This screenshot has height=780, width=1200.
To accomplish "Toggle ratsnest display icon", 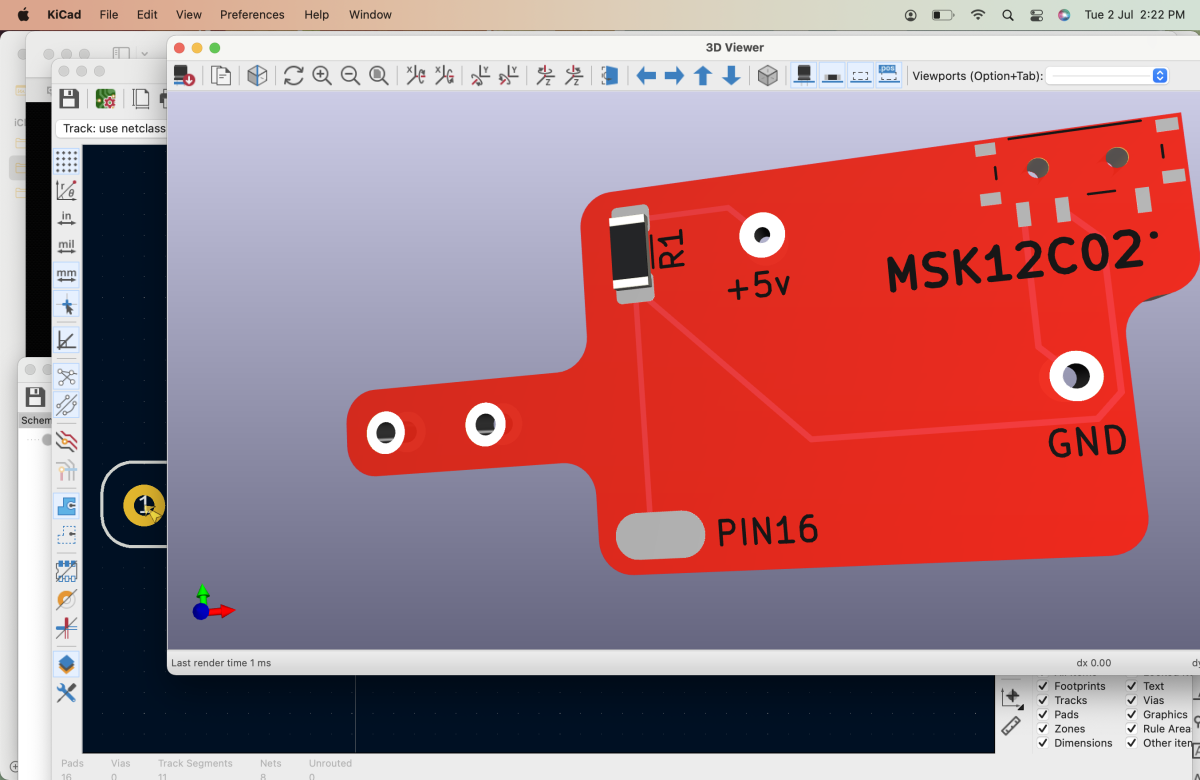I will point(66,377).
